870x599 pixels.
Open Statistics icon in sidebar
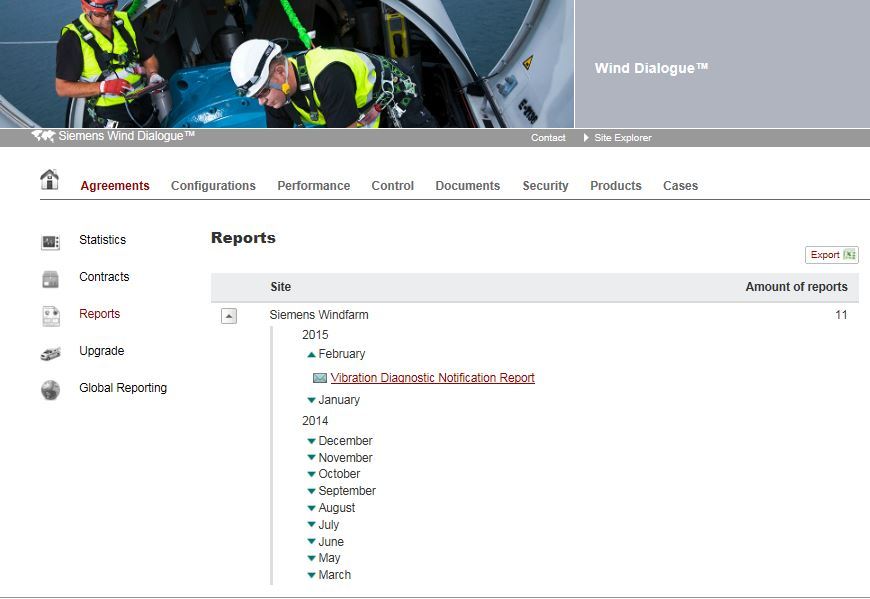50,242
